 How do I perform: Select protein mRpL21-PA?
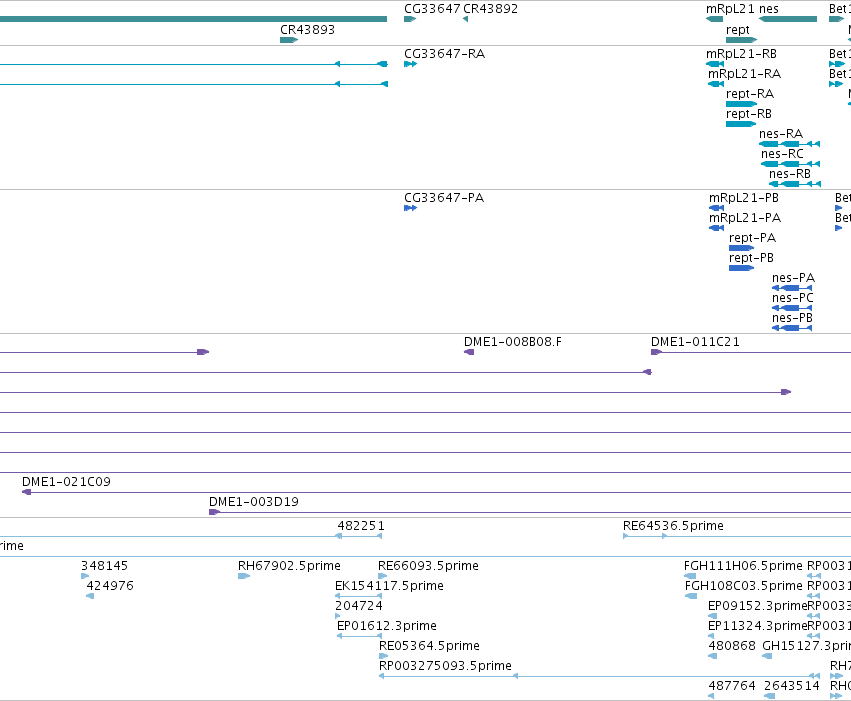coord(745,218)
